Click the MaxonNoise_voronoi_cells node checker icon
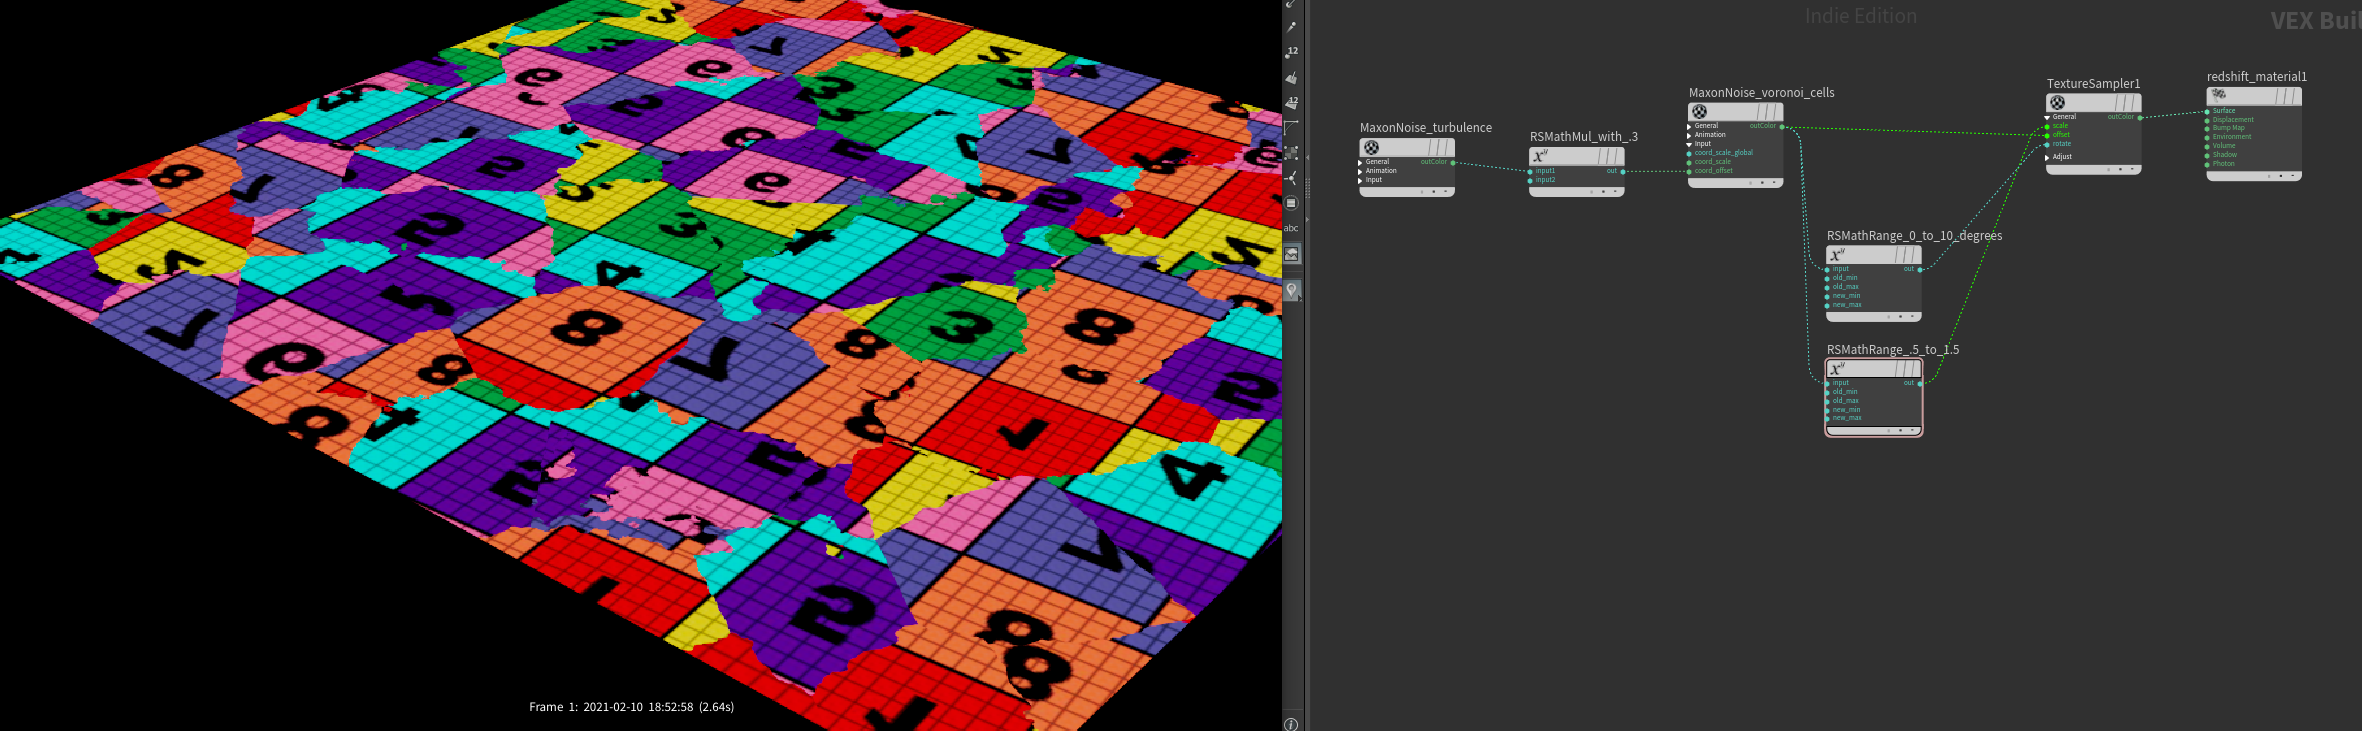 [1700, 112]
